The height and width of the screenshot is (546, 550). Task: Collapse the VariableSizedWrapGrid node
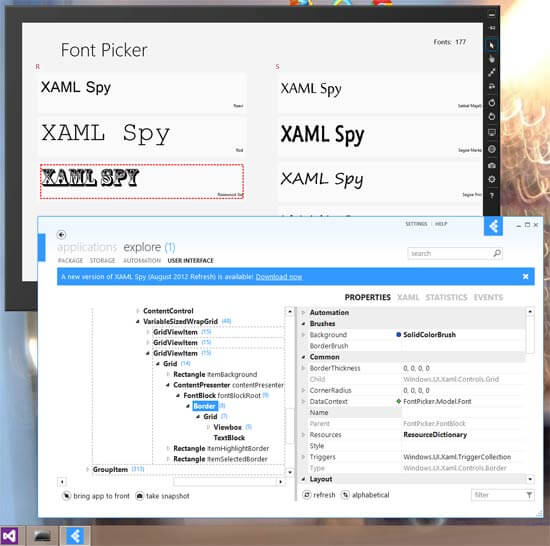click(x=138, y=321)
